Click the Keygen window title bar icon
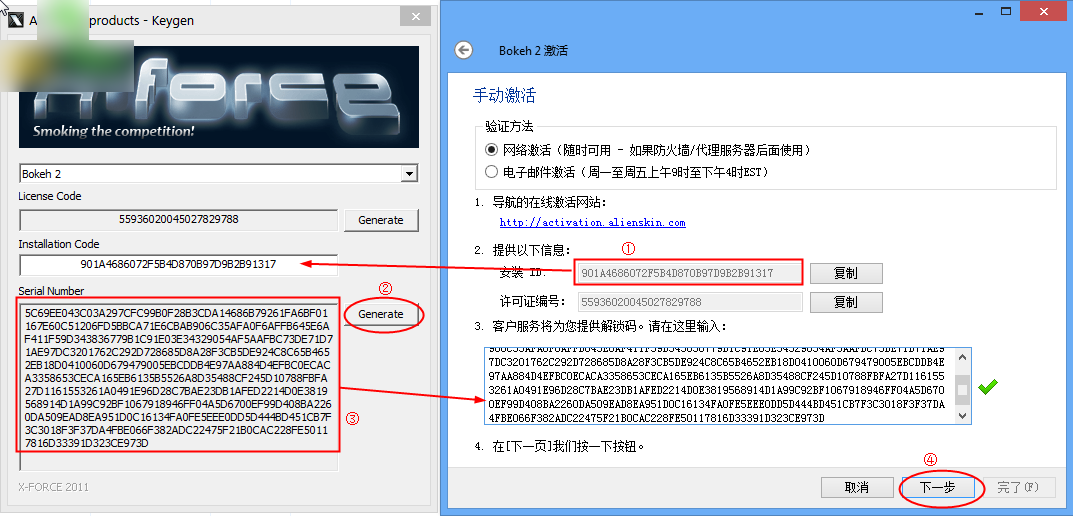This screenshot has height=516, width=1073. click(x=14, y=20)
